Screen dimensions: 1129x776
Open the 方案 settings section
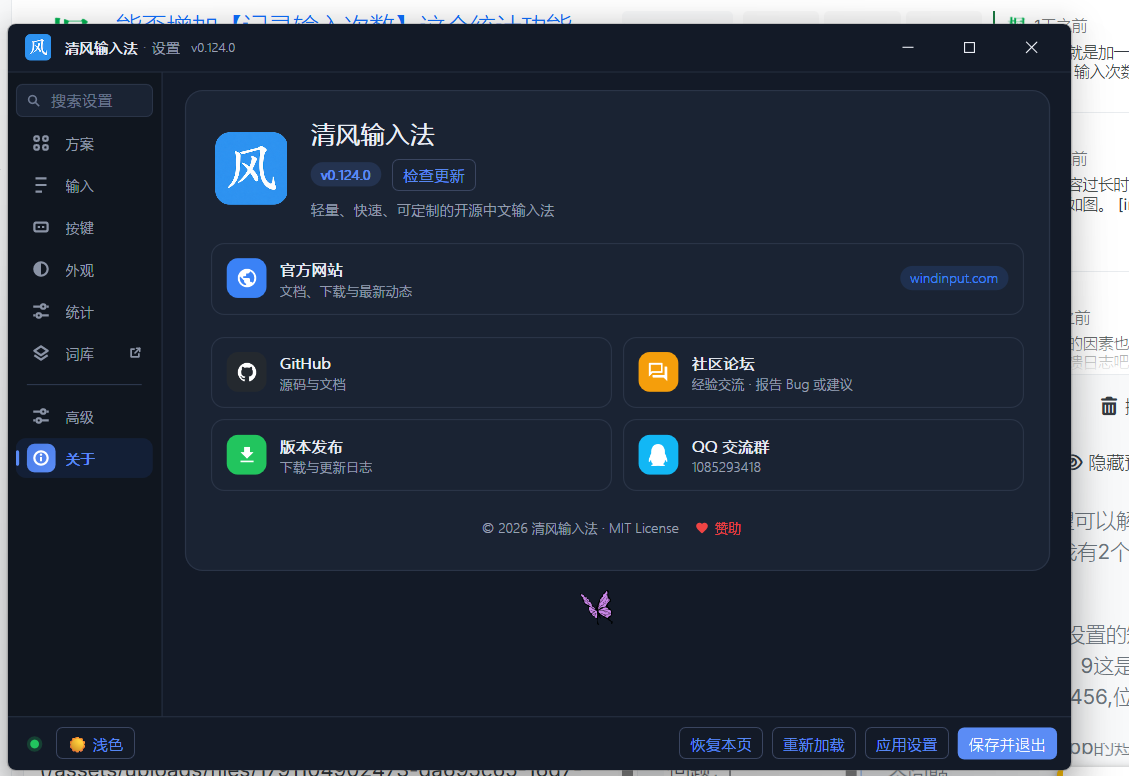point(84,144)
